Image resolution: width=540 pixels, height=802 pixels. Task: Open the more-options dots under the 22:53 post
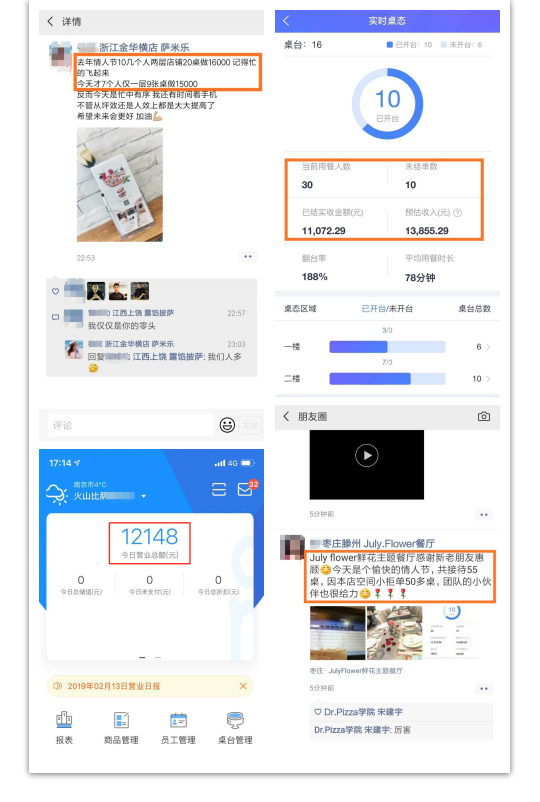pos(248,257)
